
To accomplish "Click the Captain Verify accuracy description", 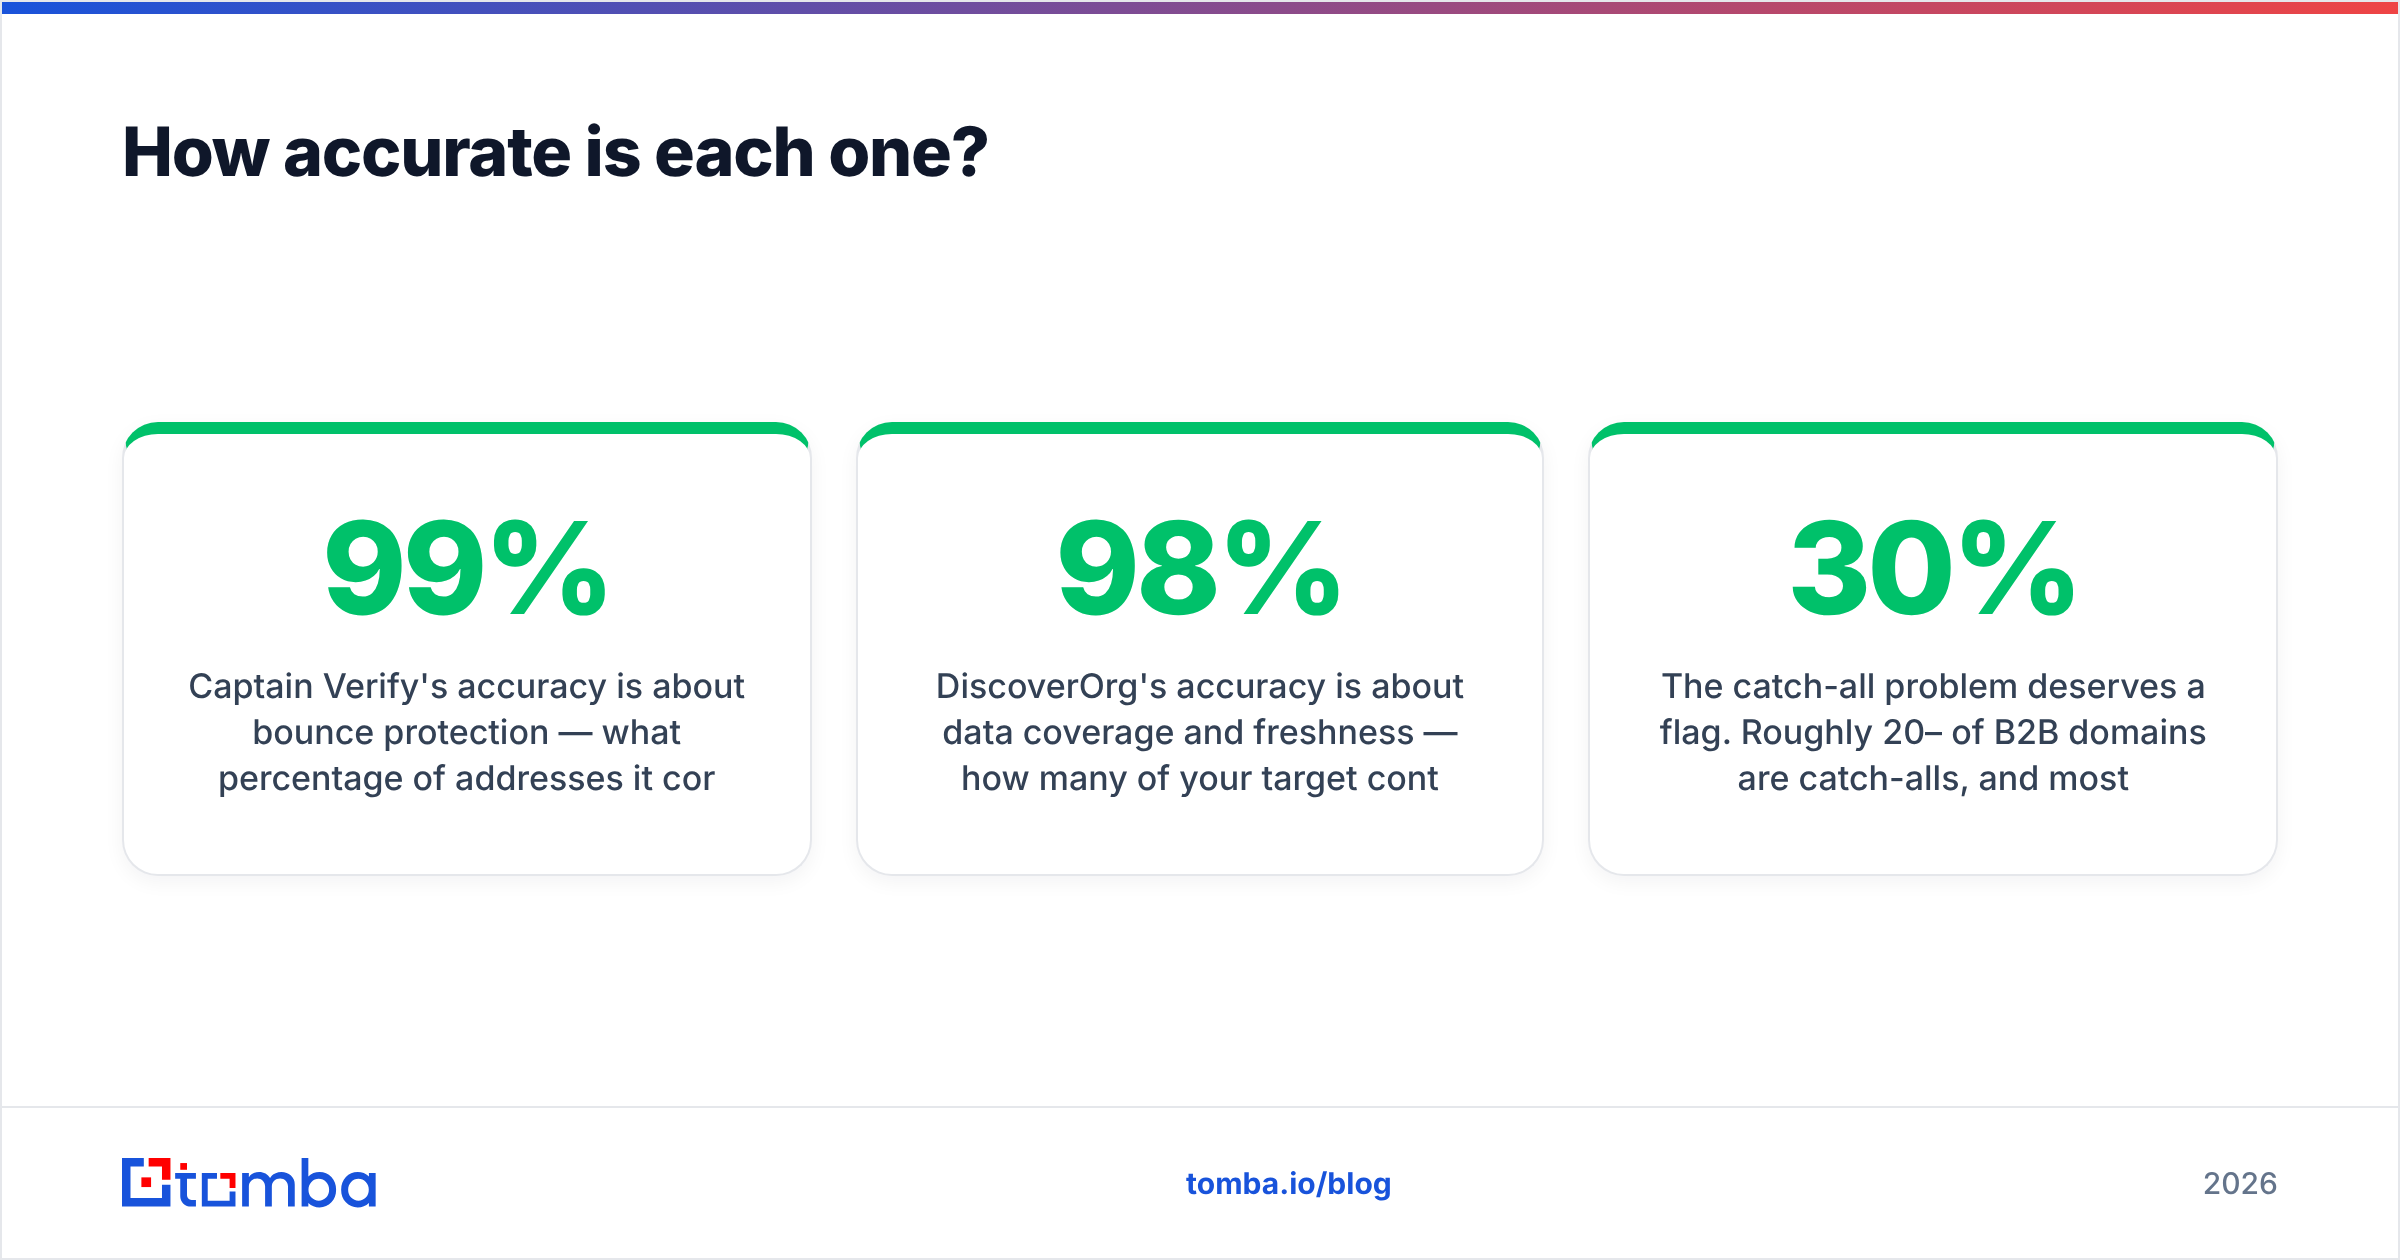I will 466,732.
